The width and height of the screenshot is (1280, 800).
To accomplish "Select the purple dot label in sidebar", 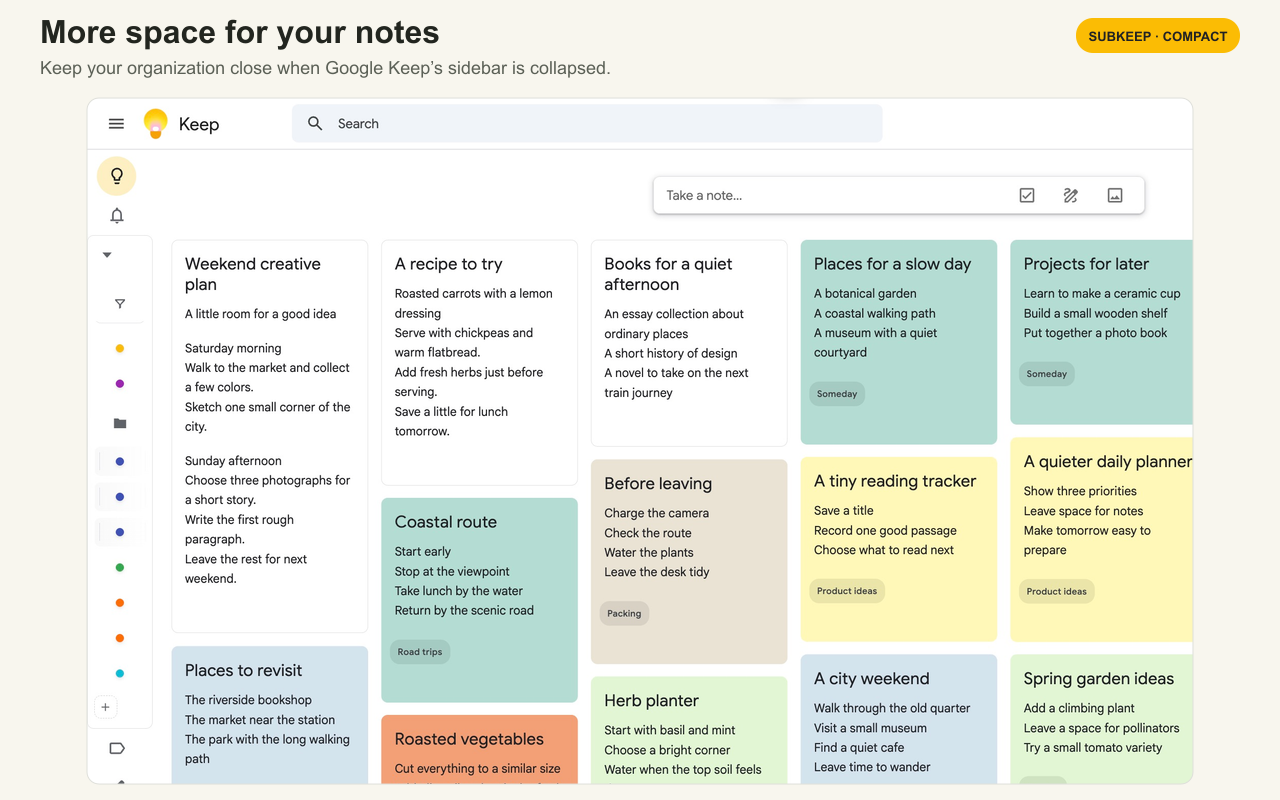I will pyautogui.click(x=120, y=384).
